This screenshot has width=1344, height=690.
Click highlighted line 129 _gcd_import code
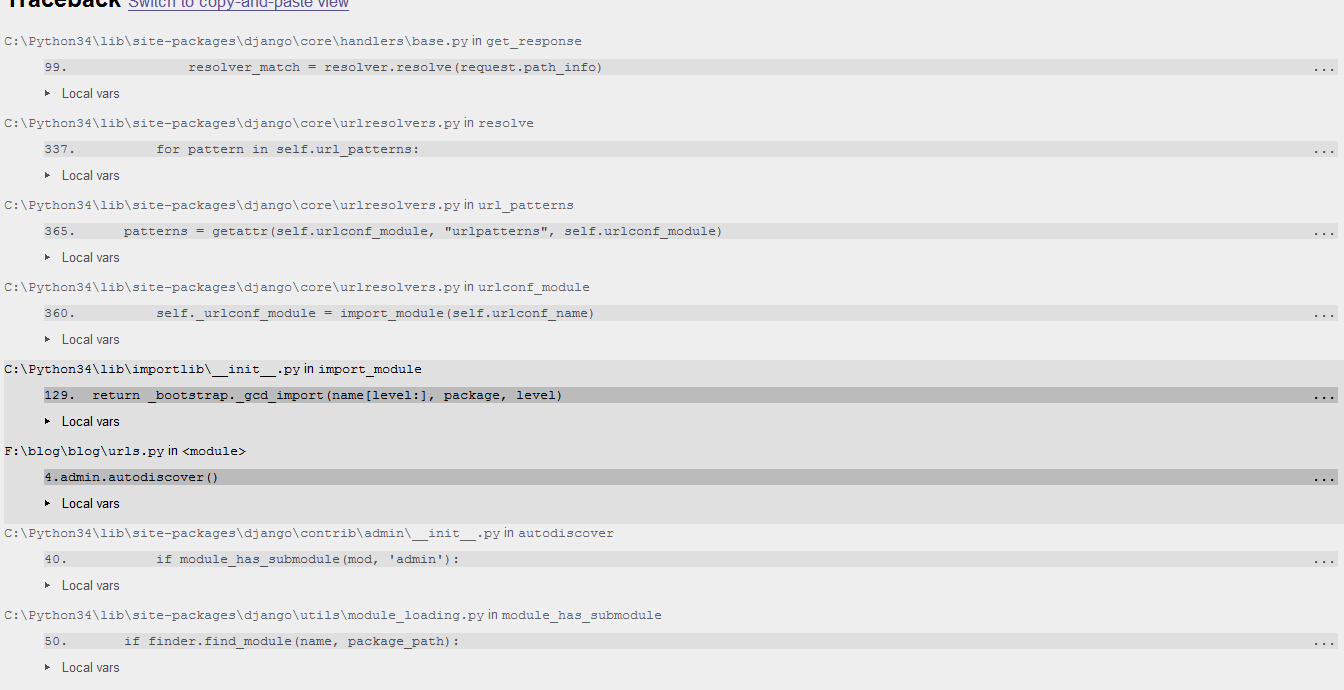pos(327,395)
